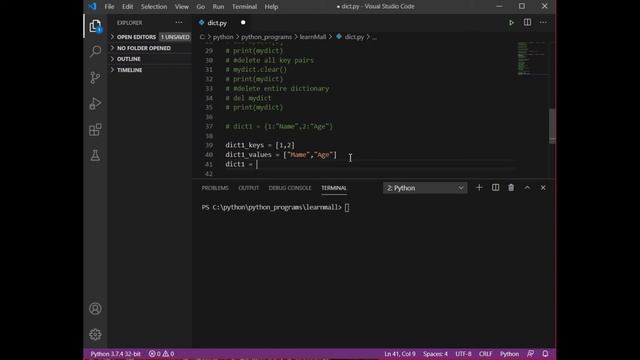Open the Run menu
Screen dimensions: 640x360
(218, 7)
